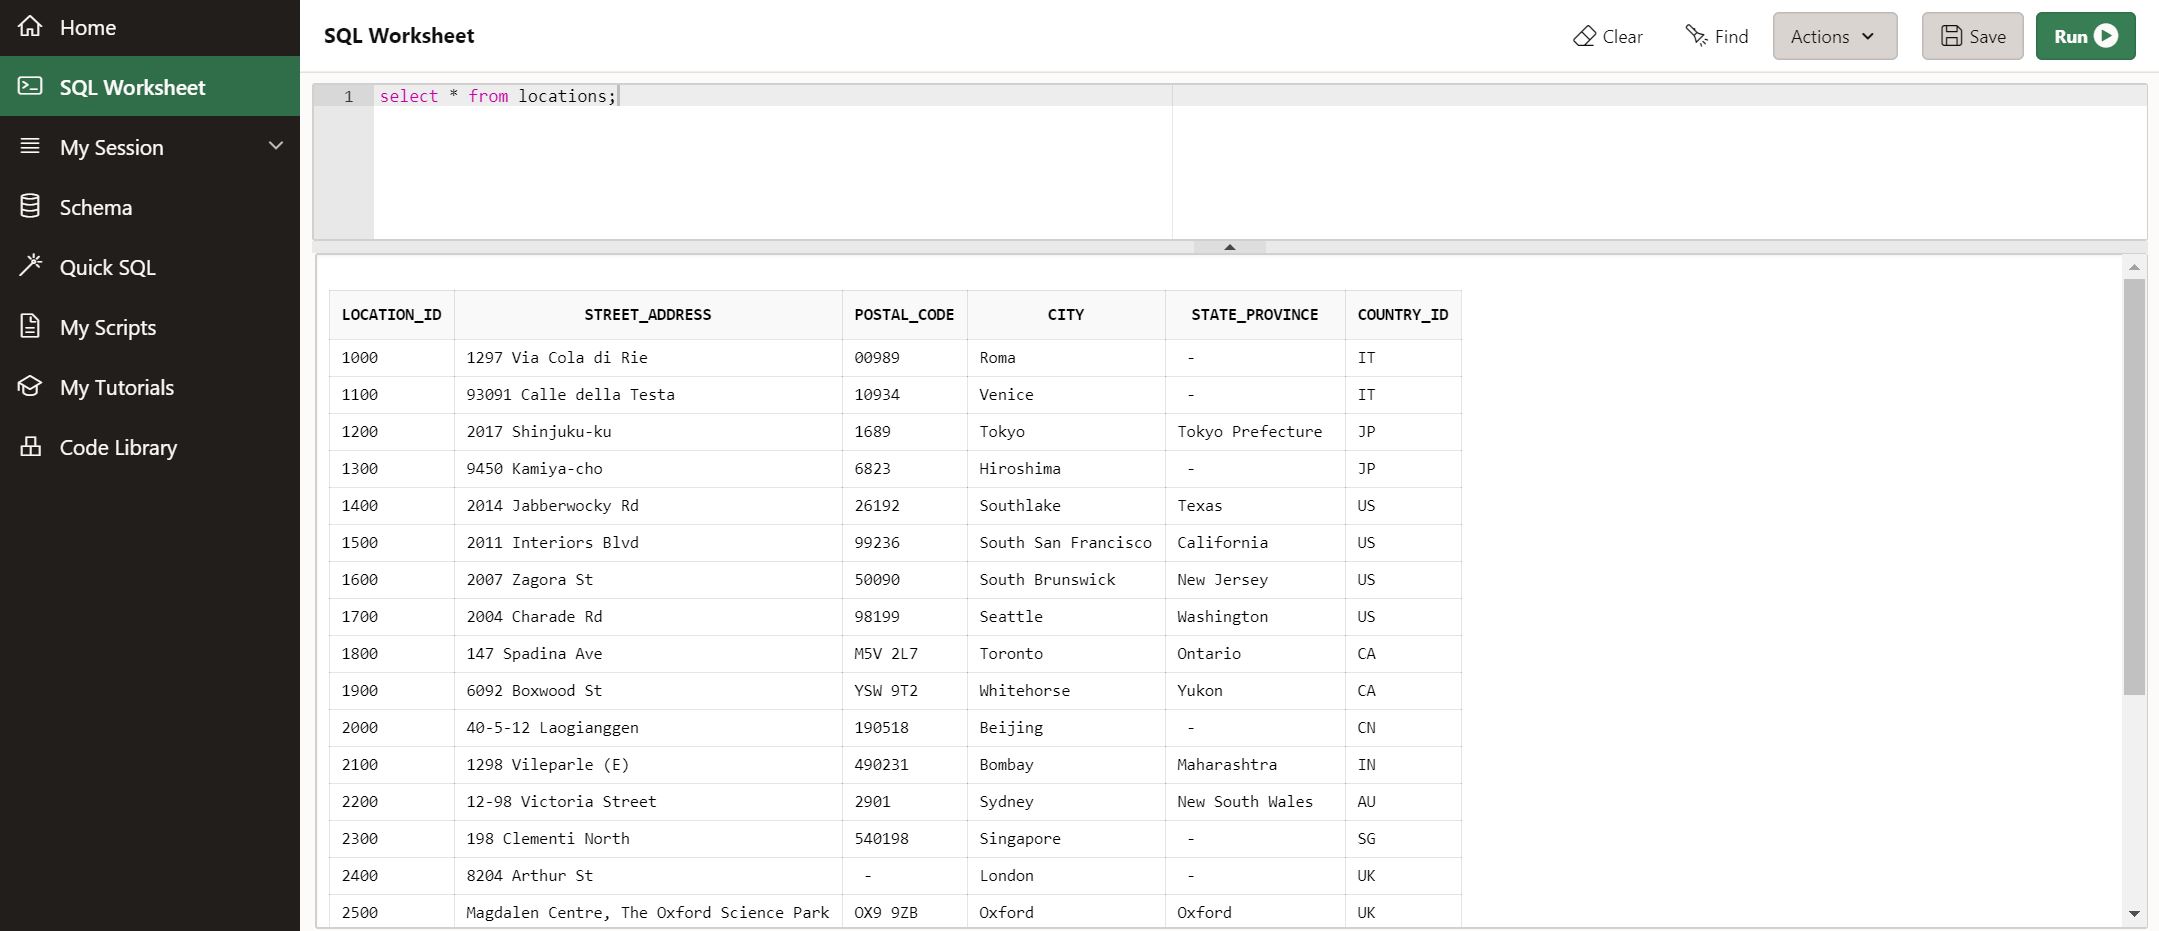
Task: Click the eraser icon next to Clear
Action: tap(1584, 36)
